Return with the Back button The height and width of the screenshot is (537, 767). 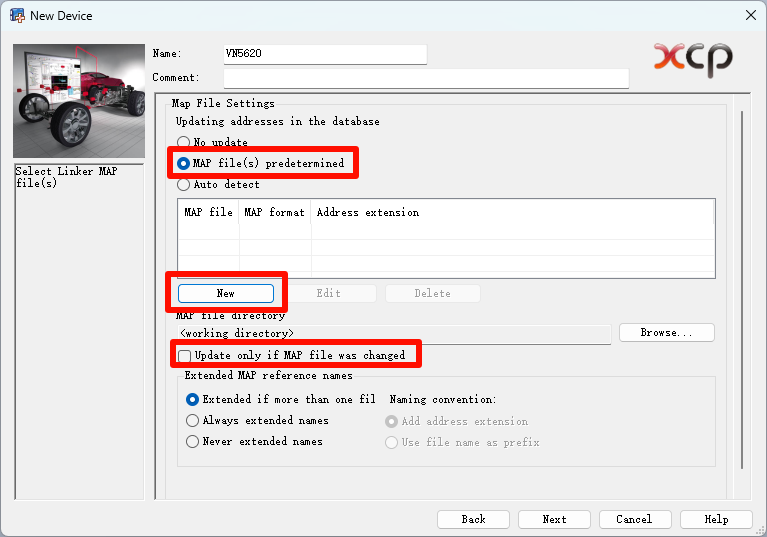474,519
